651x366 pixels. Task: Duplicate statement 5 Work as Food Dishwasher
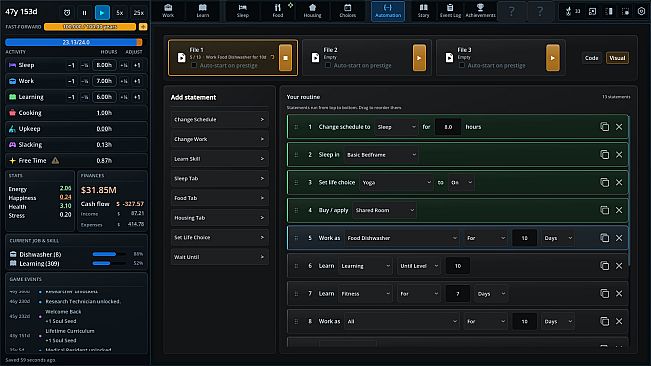(604, 238)
